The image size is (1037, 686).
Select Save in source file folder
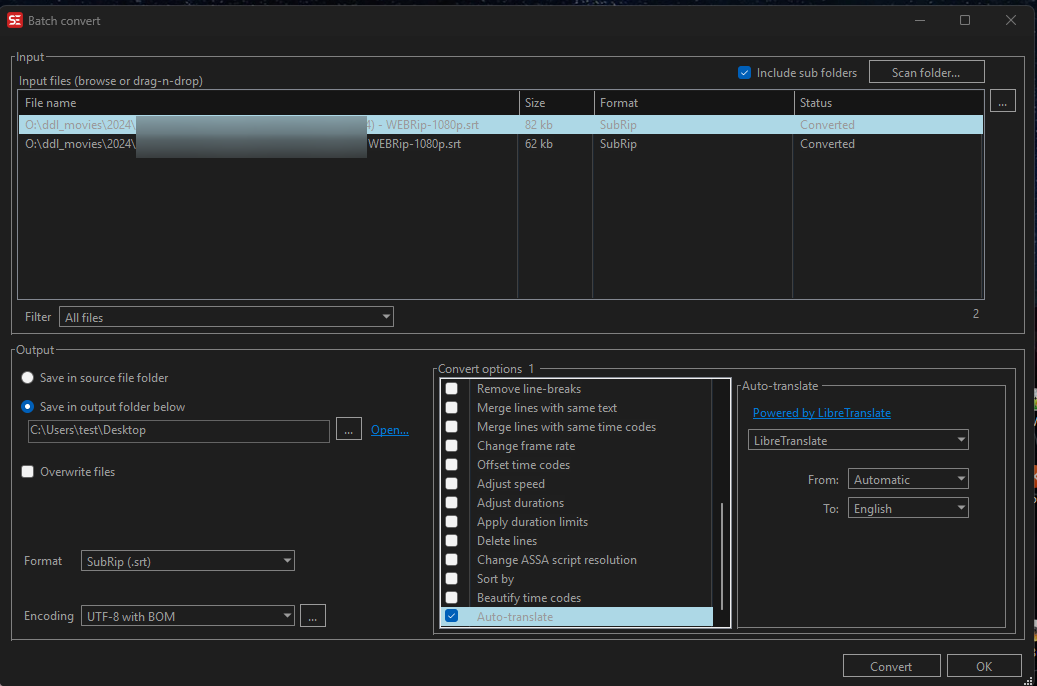coord(28,378)
